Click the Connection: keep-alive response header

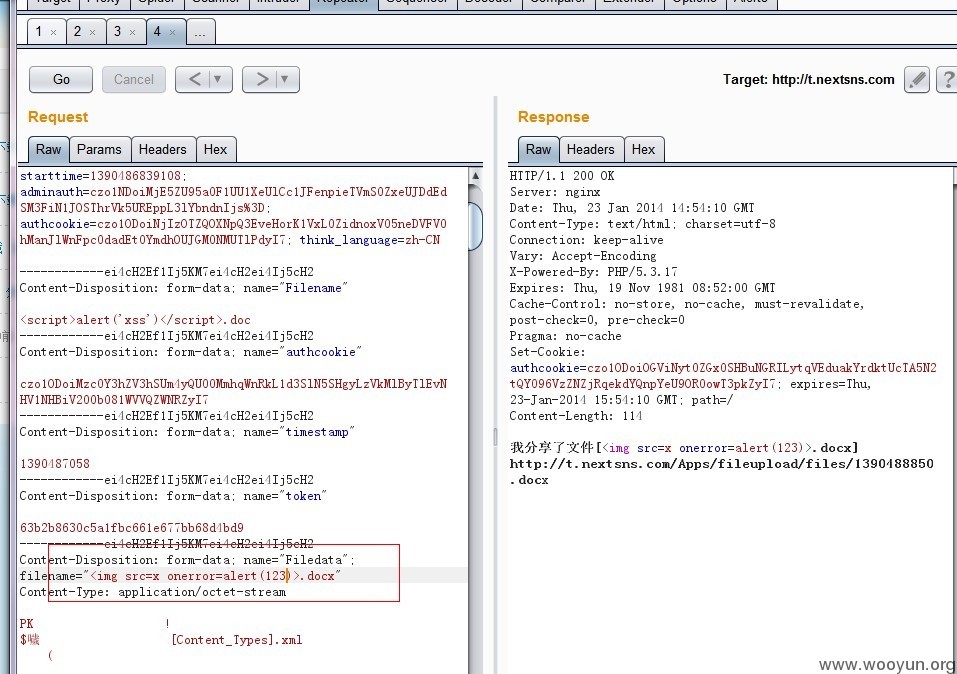[x=587, y=240]
